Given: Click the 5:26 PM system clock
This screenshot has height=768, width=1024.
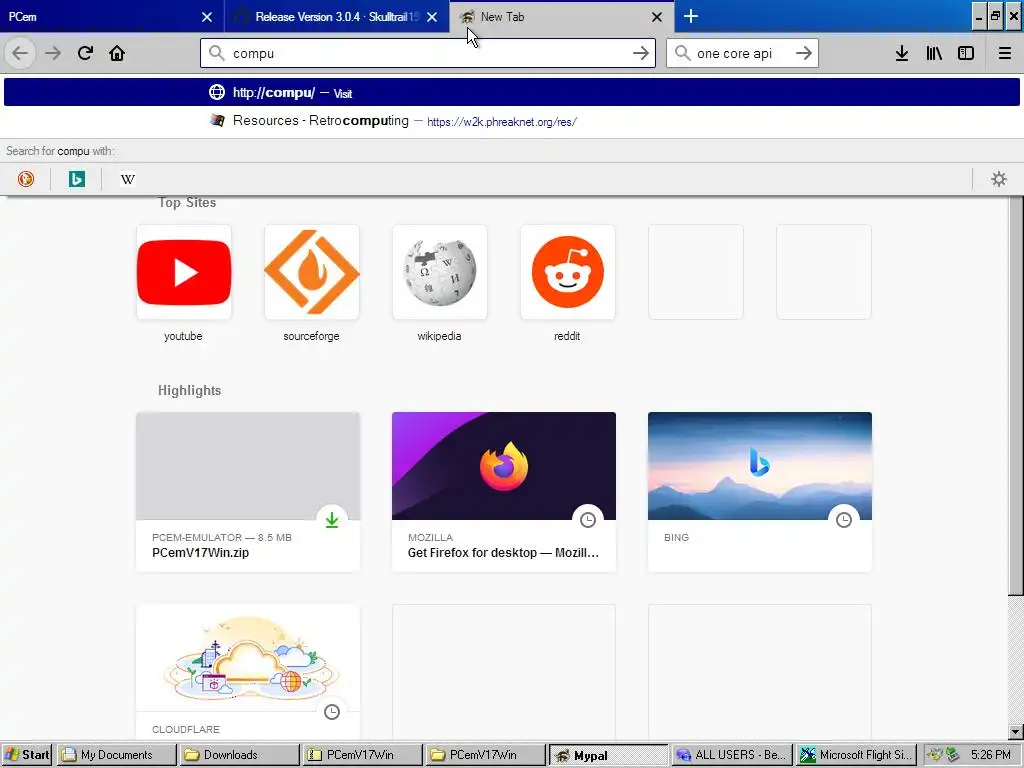Looking at the screenshot, I should [x=990, y=755].
